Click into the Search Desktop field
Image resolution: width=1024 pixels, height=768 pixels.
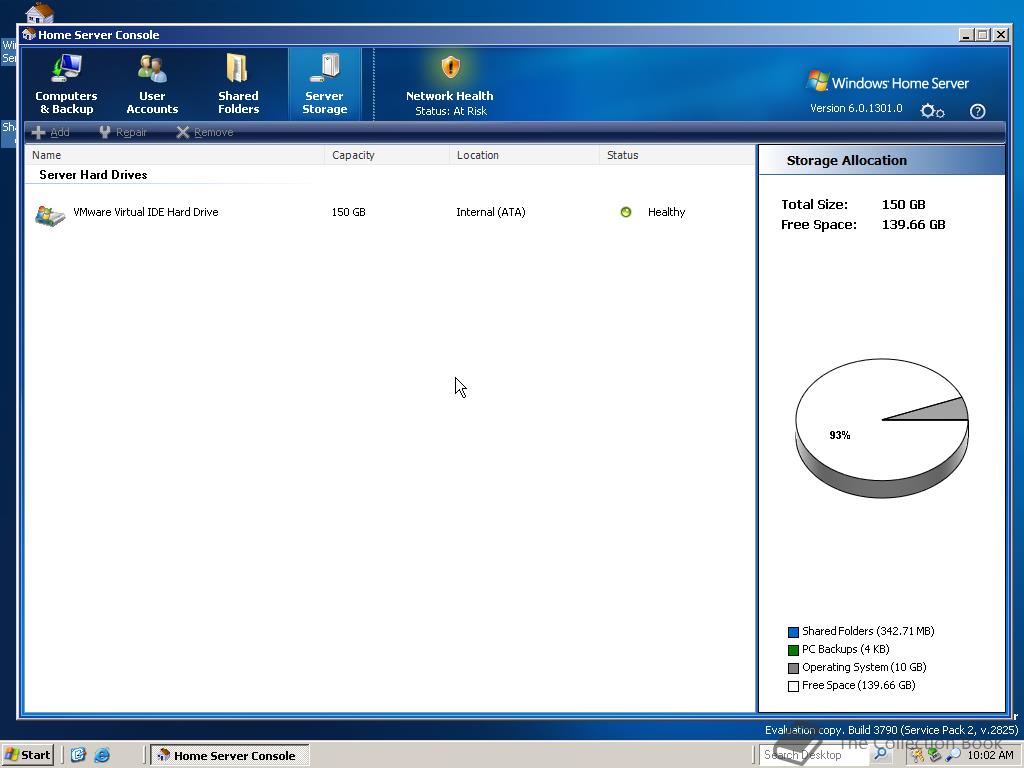814,755
